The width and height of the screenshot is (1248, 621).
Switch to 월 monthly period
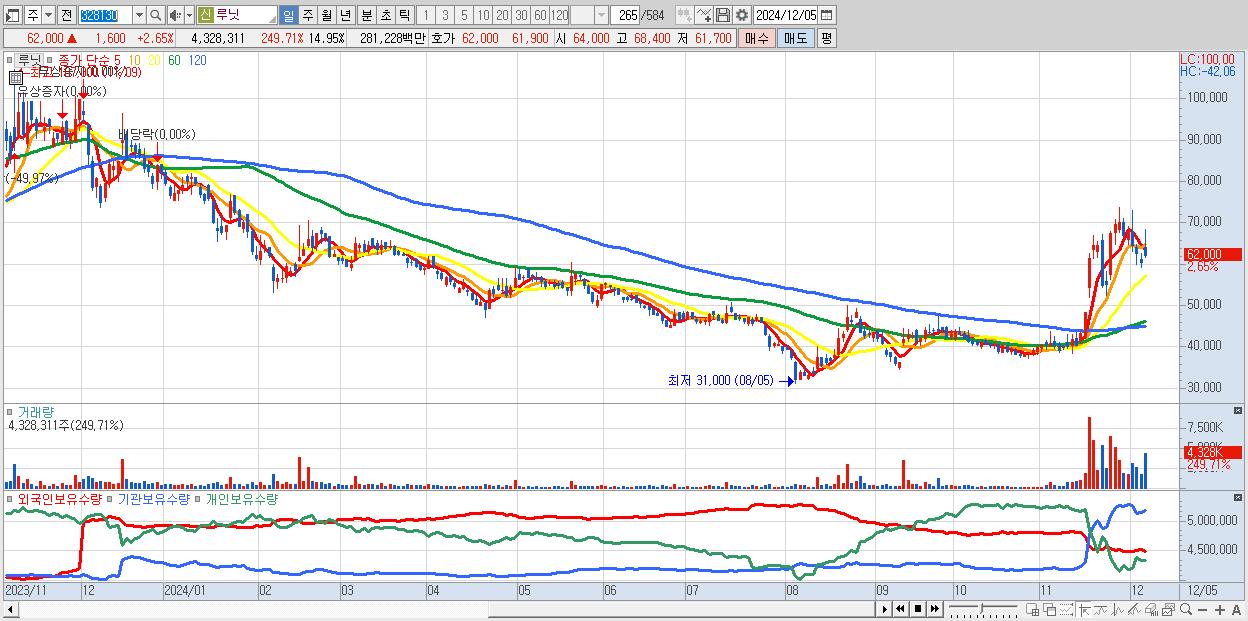(326, 15)
